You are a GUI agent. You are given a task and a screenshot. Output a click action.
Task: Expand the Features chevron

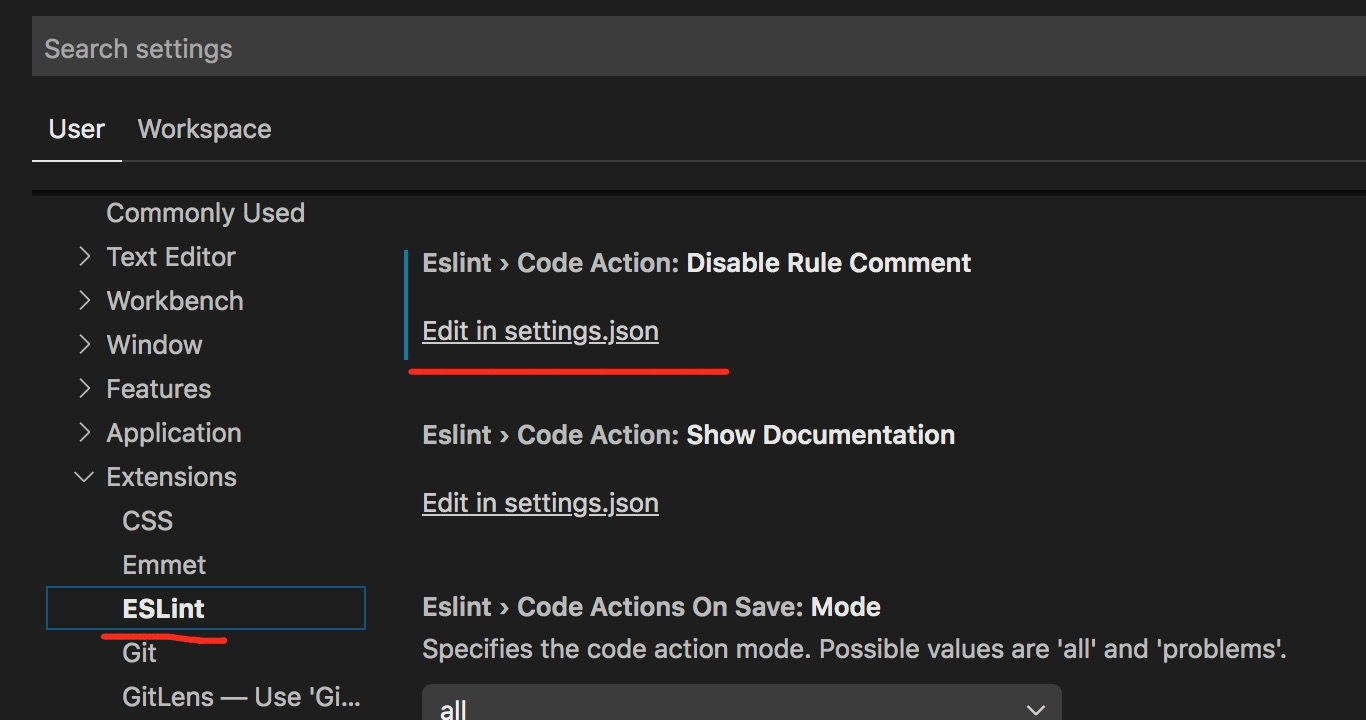(x=85, y=389)
